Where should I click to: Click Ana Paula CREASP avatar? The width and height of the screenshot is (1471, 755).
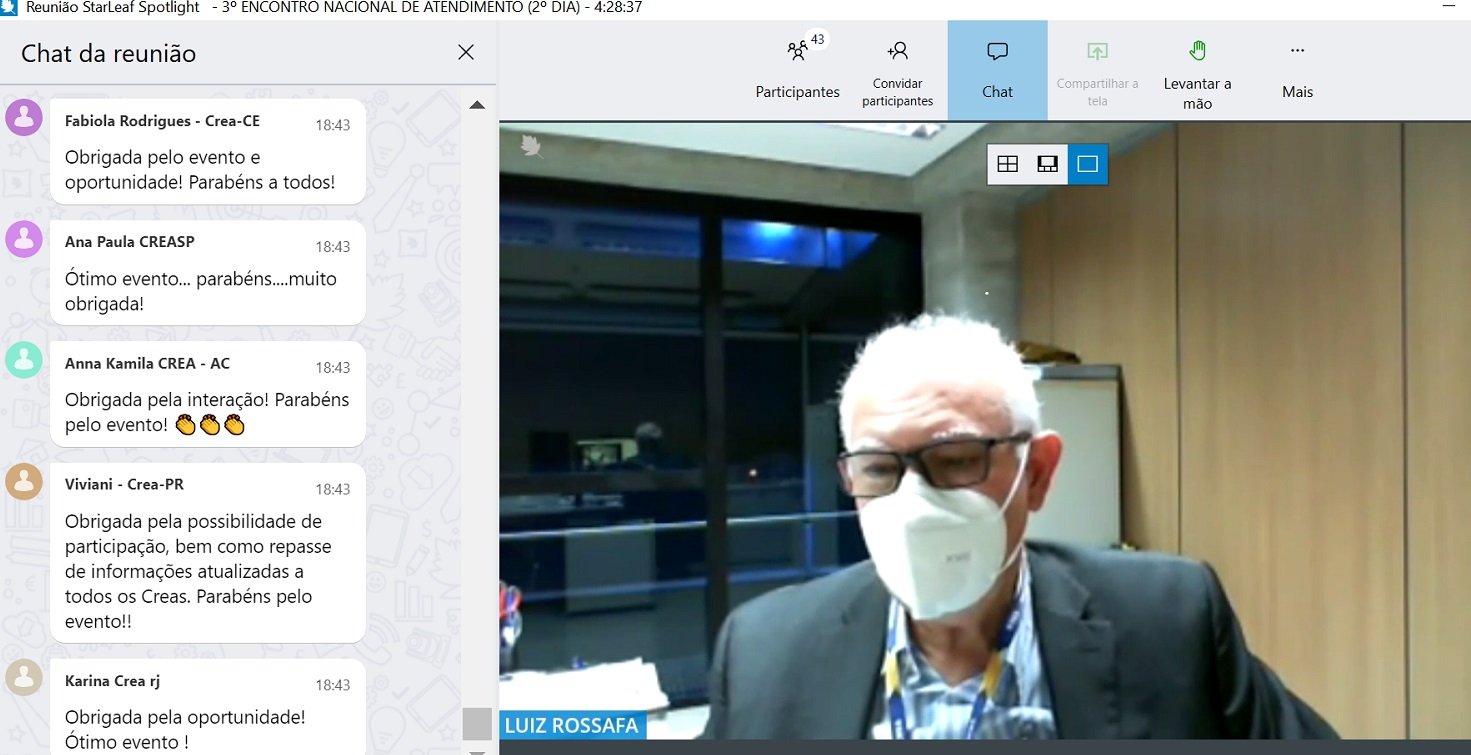click(x=24, y=239)
